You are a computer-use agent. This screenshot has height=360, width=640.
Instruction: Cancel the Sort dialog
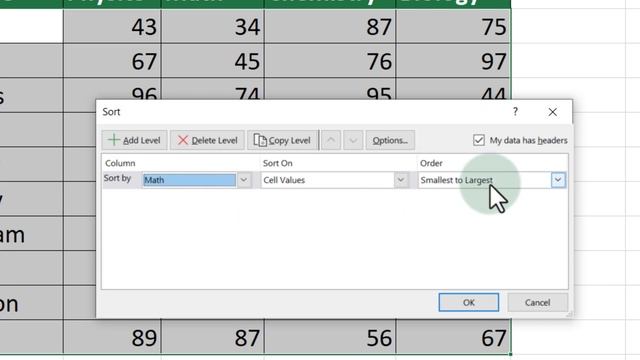tap(538, 302)
